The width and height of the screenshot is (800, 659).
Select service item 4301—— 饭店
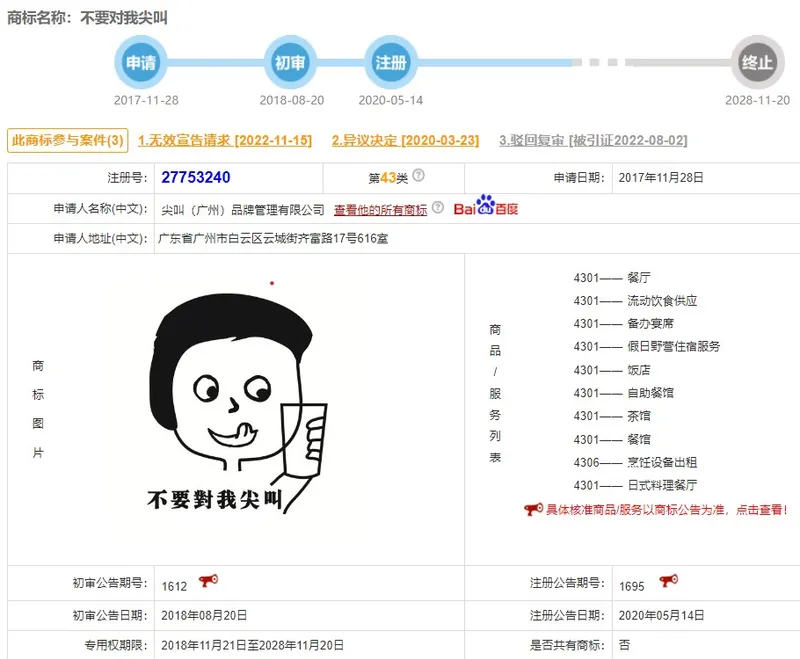click(612, 370)
